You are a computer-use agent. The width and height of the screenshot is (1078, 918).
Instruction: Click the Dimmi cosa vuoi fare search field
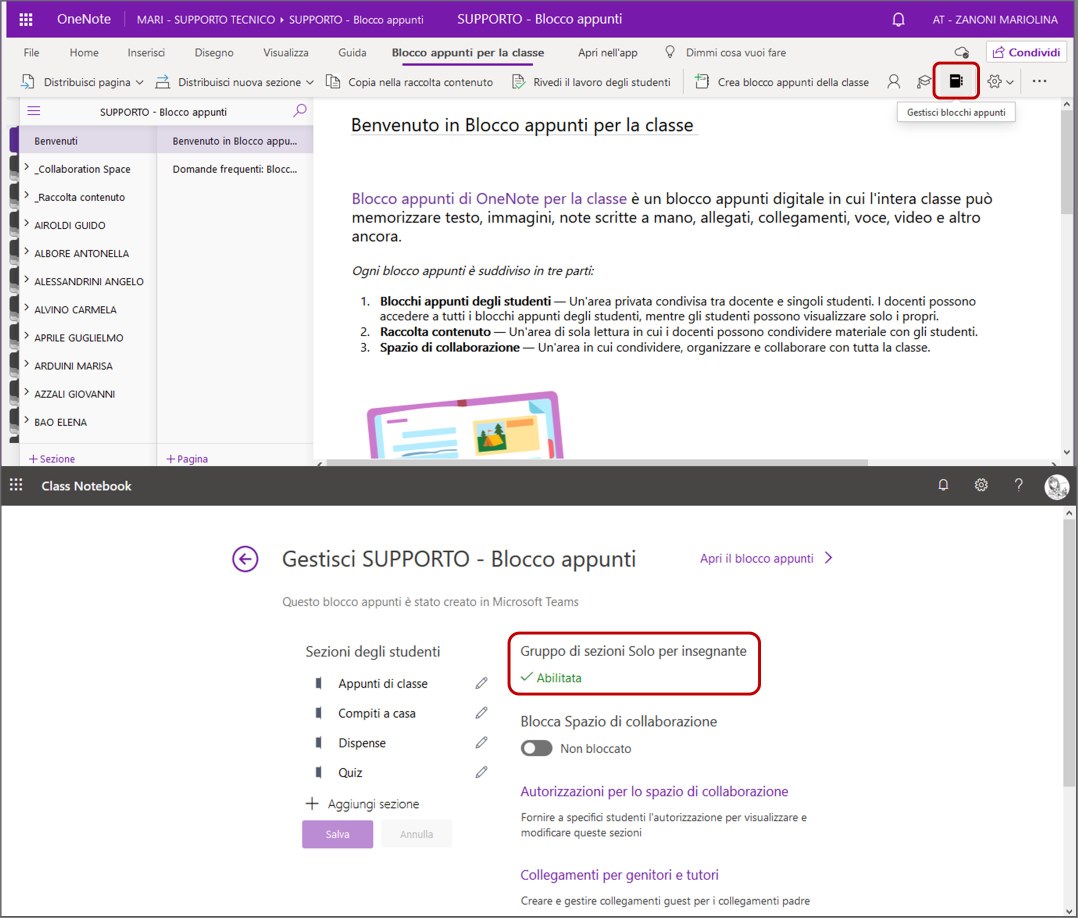(x=736, y=53)
